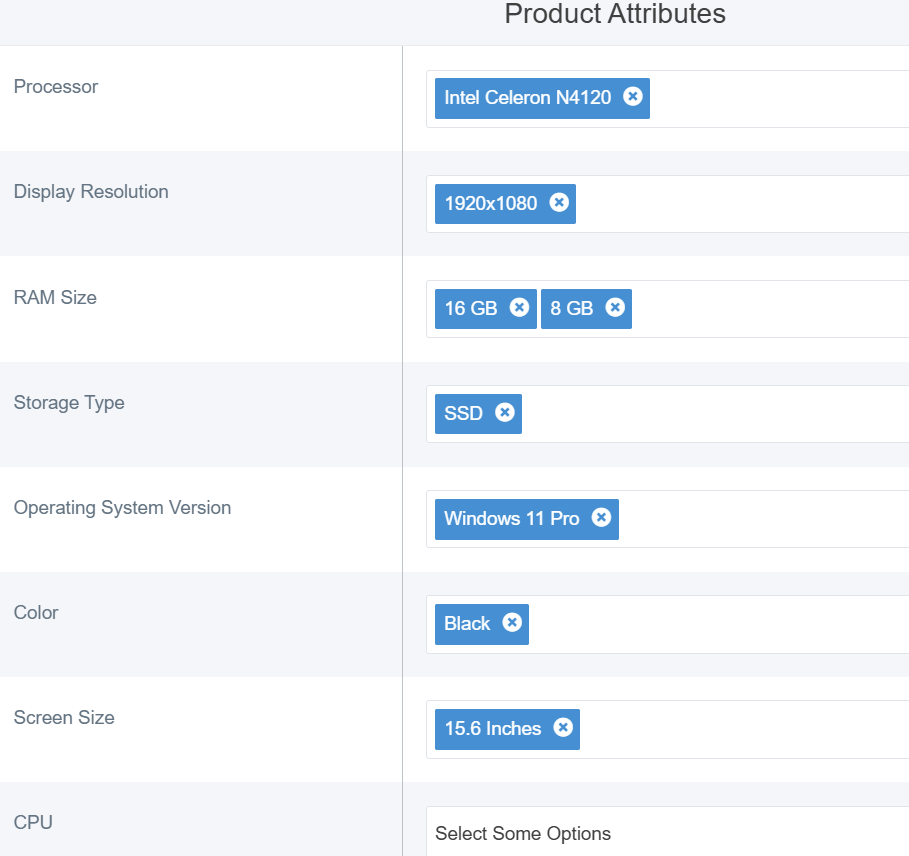Click the Product Attributes heading
909x856 pixels.
[x=615, y=14]
